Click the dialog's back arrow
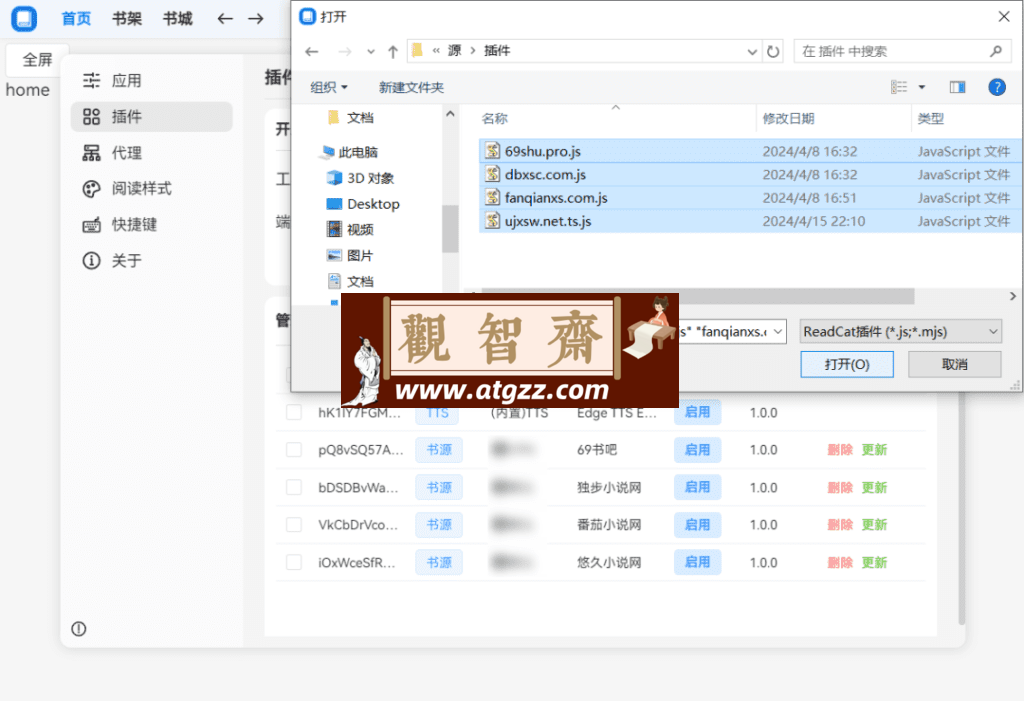The width and height of the screenshot is (1024, 701). [x=312, y=52]
